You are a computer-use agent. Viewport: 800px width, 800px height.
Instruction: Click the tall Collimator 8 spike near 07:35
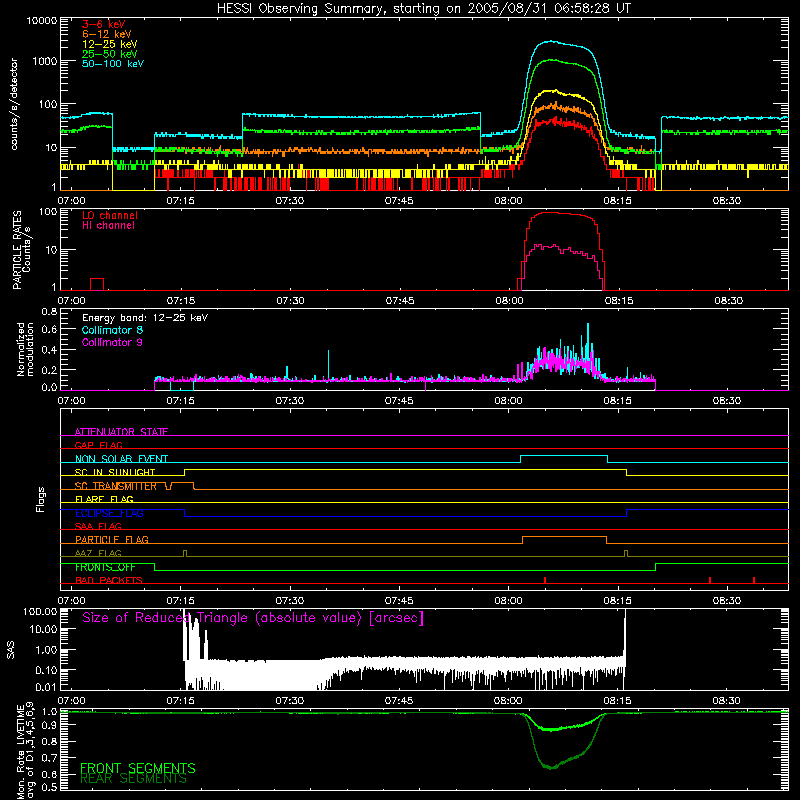point(328,364)
